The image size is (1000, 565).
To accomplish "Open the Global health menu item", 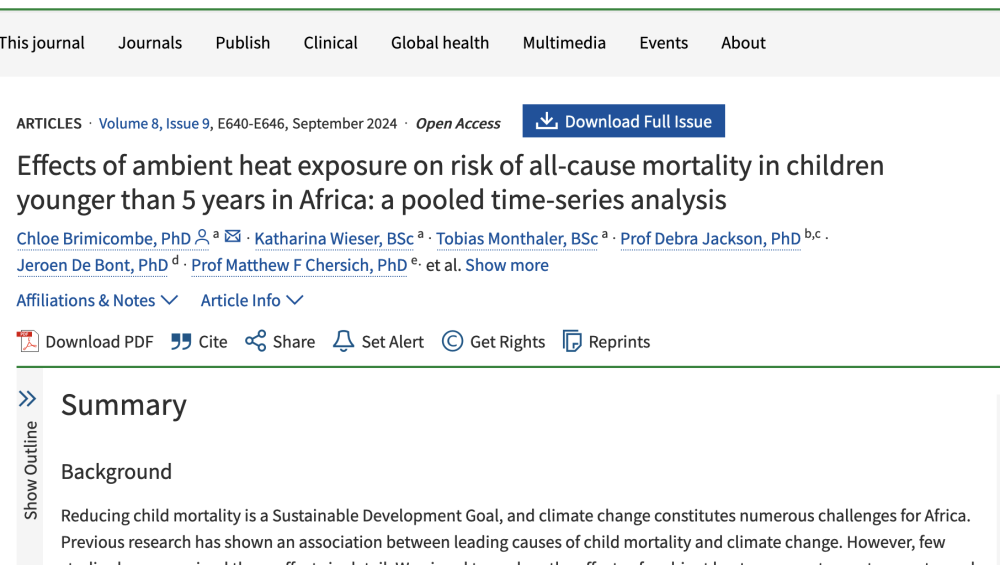I will tap(440, 43).
